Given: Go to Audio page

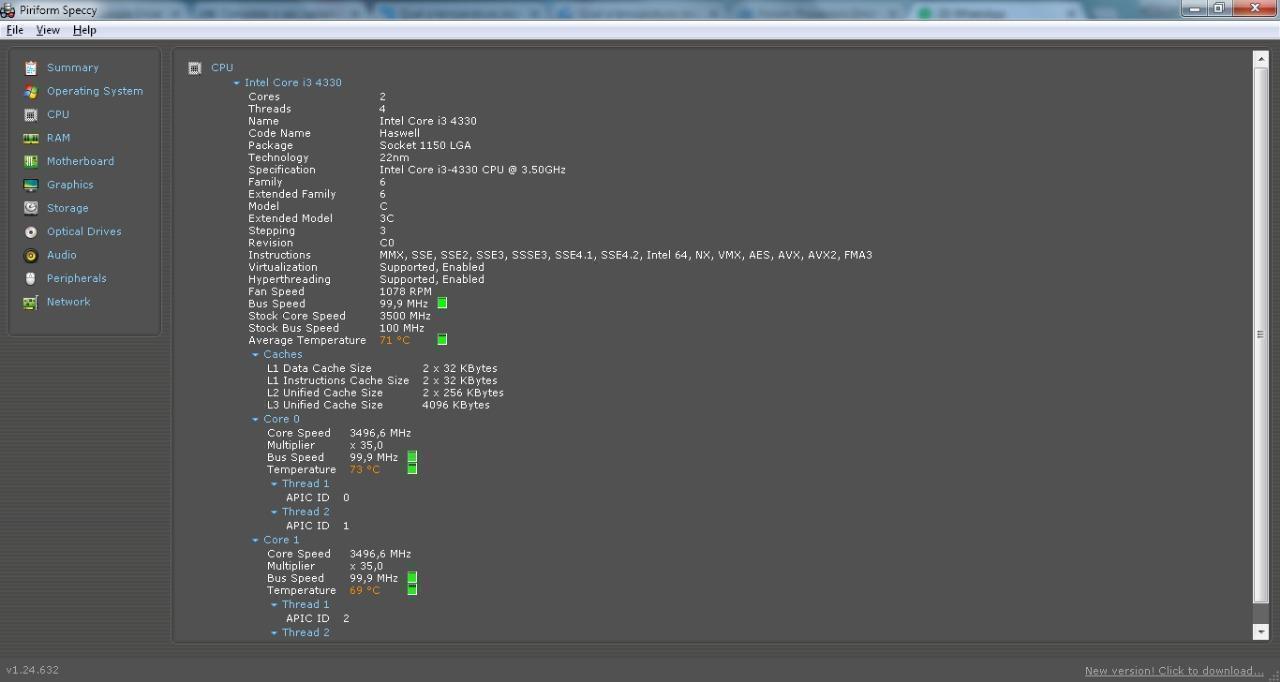Looking at the screenshot, I should pos(62,255).
